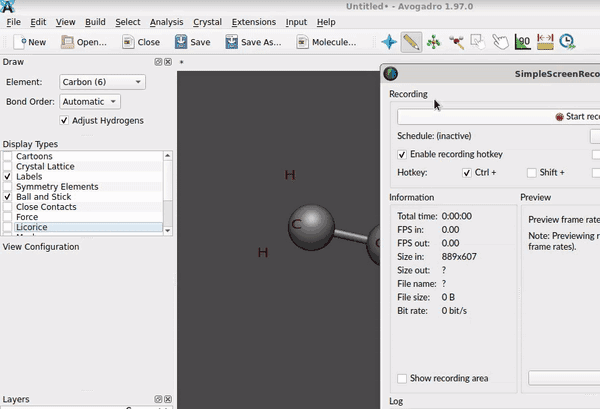Open the Crystal menu

pyautogui.click(x=207, y=22)
